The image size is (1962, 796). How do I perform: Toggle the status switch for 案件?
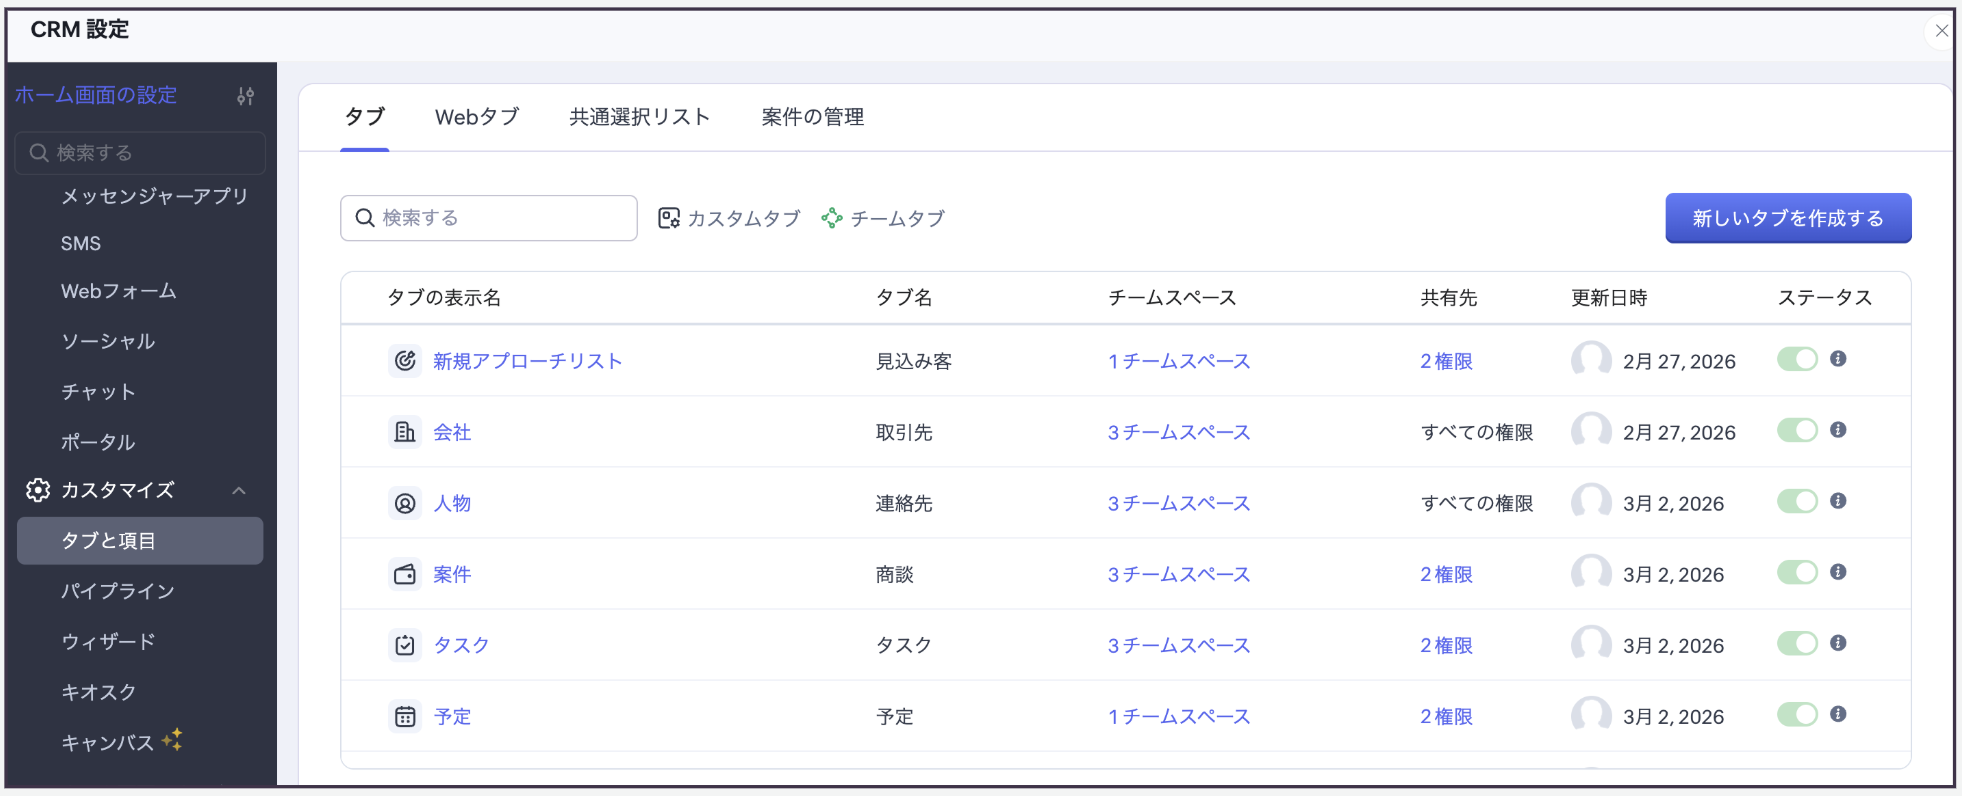(x=1797, y=573)
